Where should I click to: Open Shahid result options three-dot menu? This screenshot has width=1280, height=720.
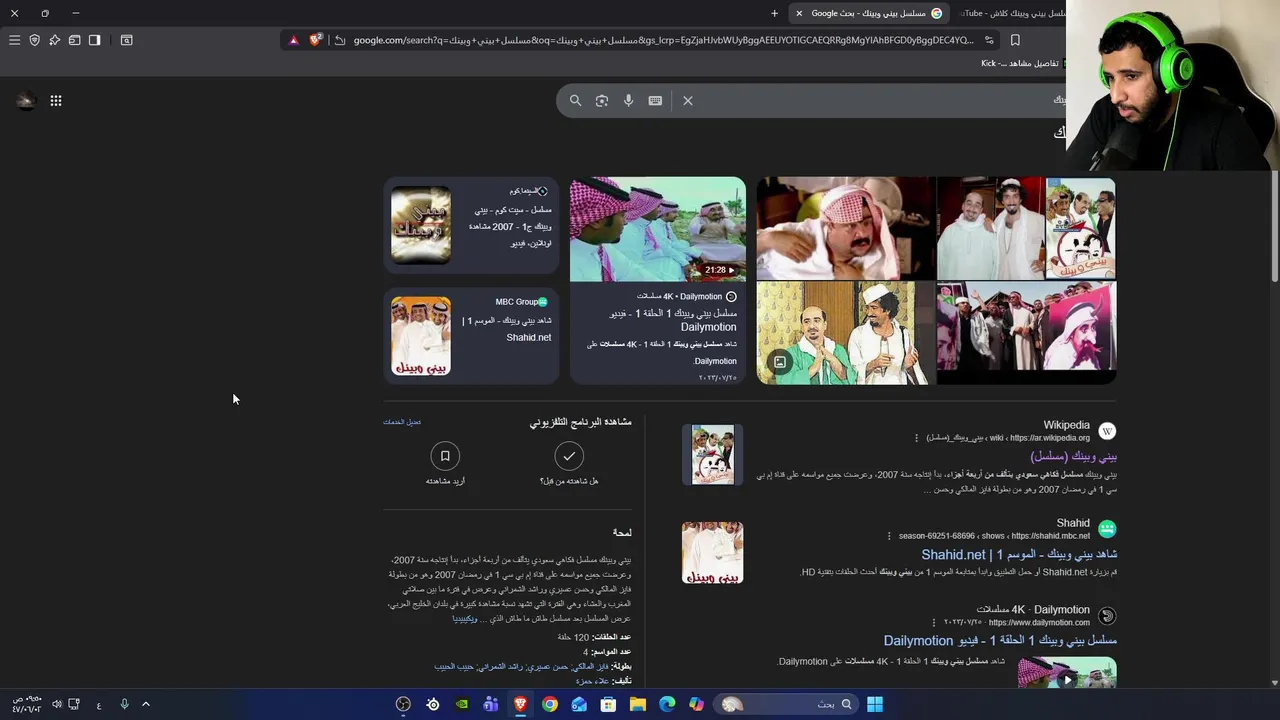click(888, 536)
